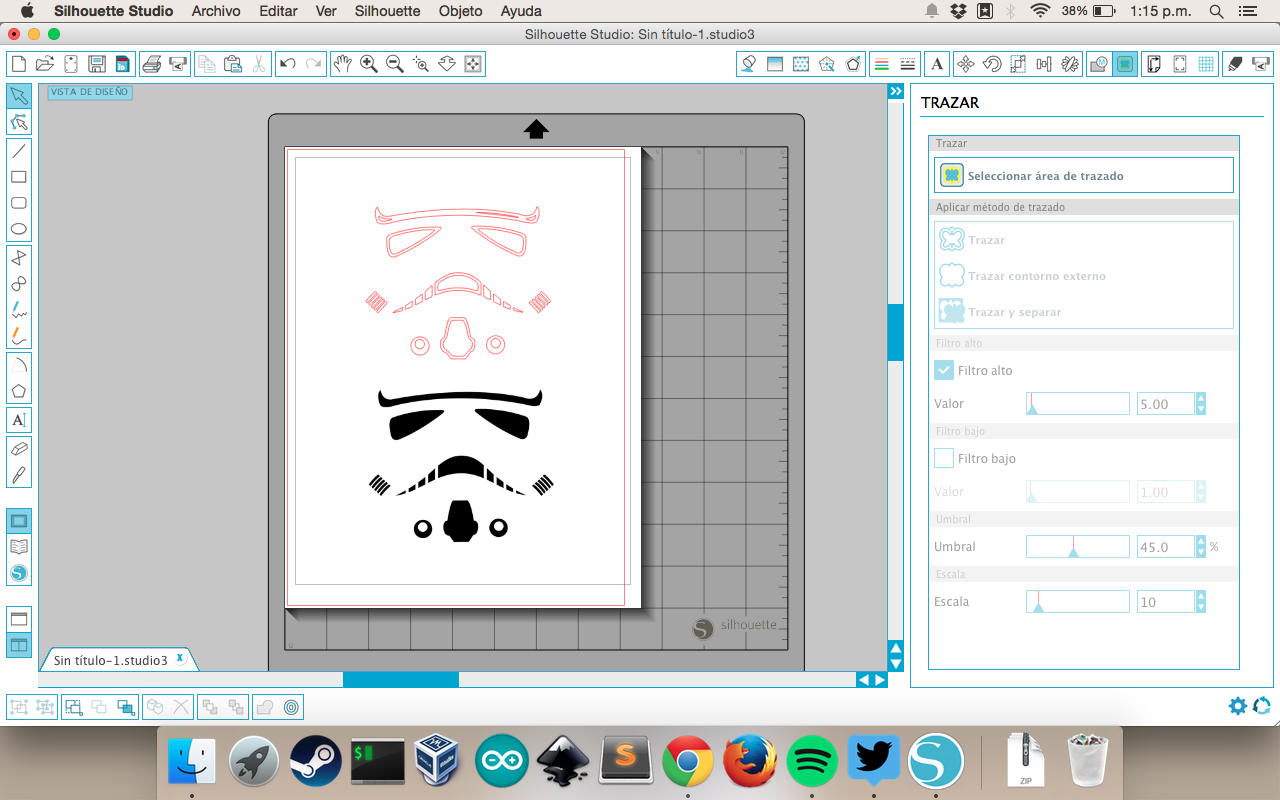Increase the Escala value stepper

tap(1201, 596)
